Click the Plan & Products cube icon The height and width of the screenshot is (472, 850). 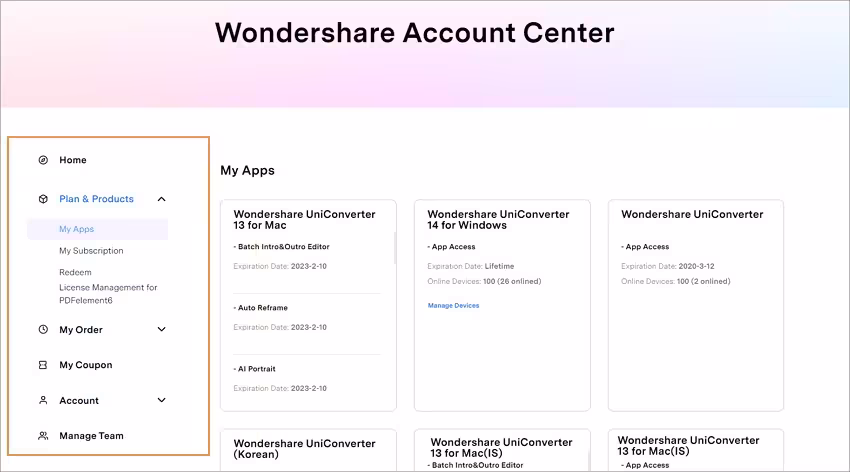(x=43, y=199)
